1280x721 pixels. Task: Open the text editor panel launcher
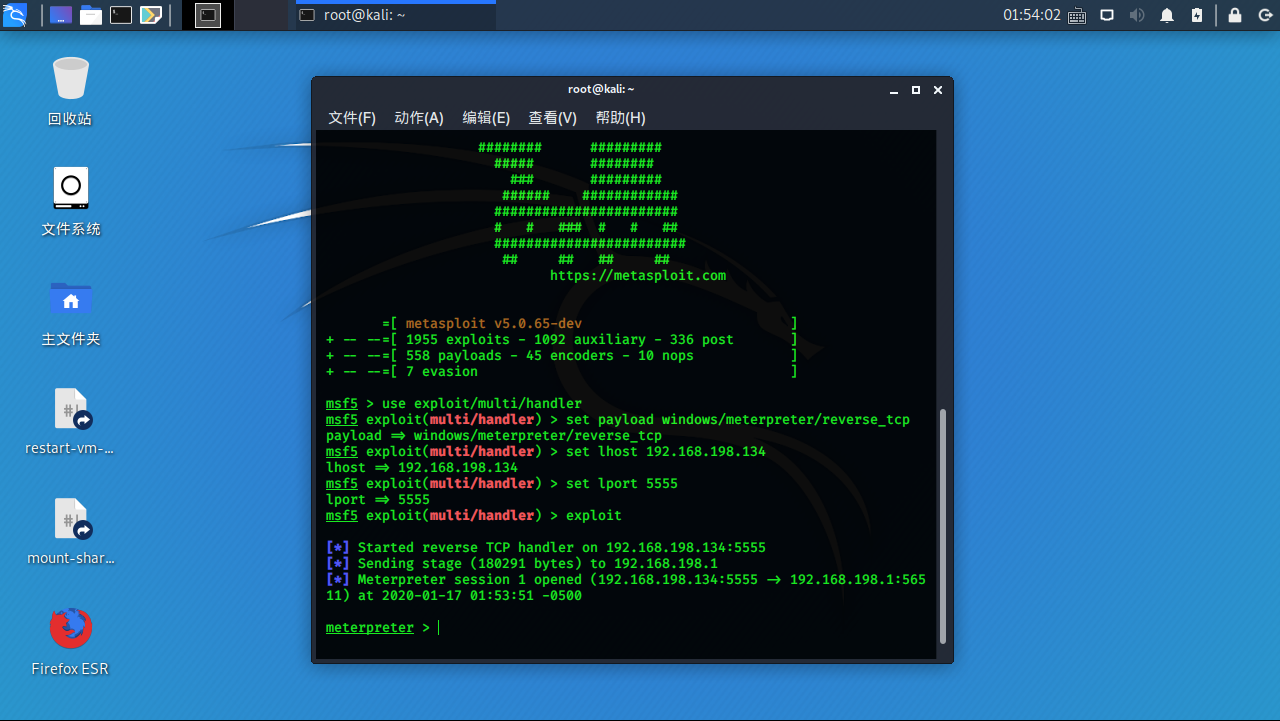pos(151,15)
